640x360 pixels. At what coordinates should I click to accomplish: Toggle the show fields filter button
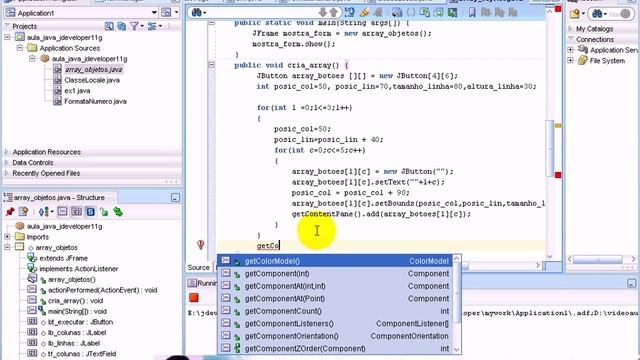coord(76,212)
